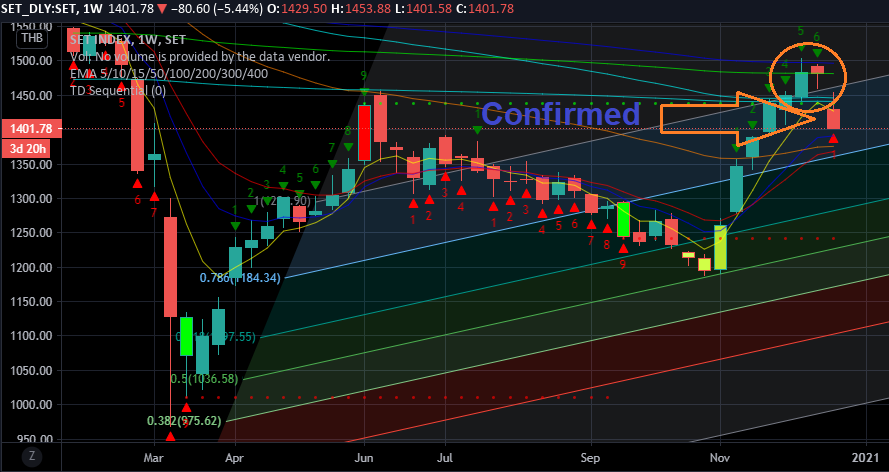Click the 3d 20h bar countdown label
The width and height of the screenshot is (889, 472).
coord(25,150)
